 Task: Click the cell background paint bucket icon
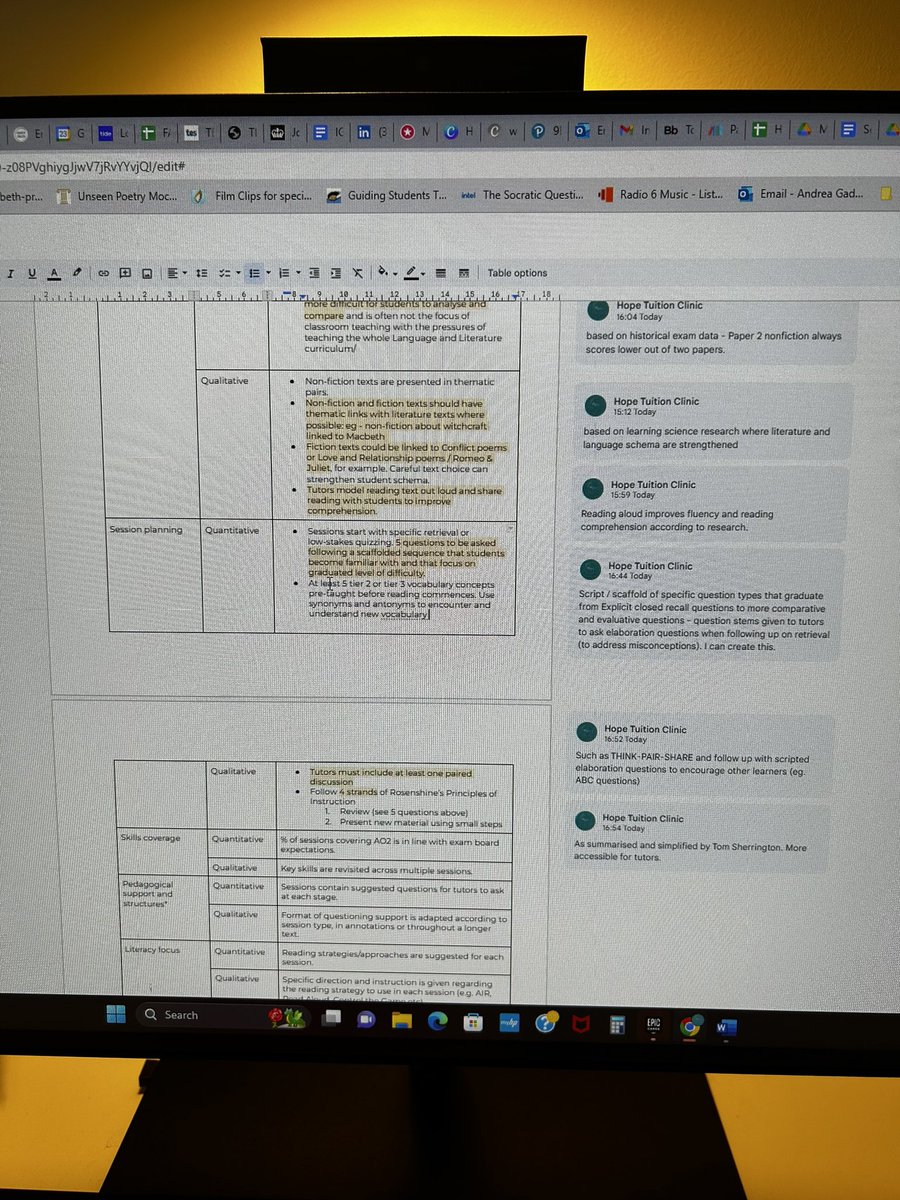click(x=383, y=272)
